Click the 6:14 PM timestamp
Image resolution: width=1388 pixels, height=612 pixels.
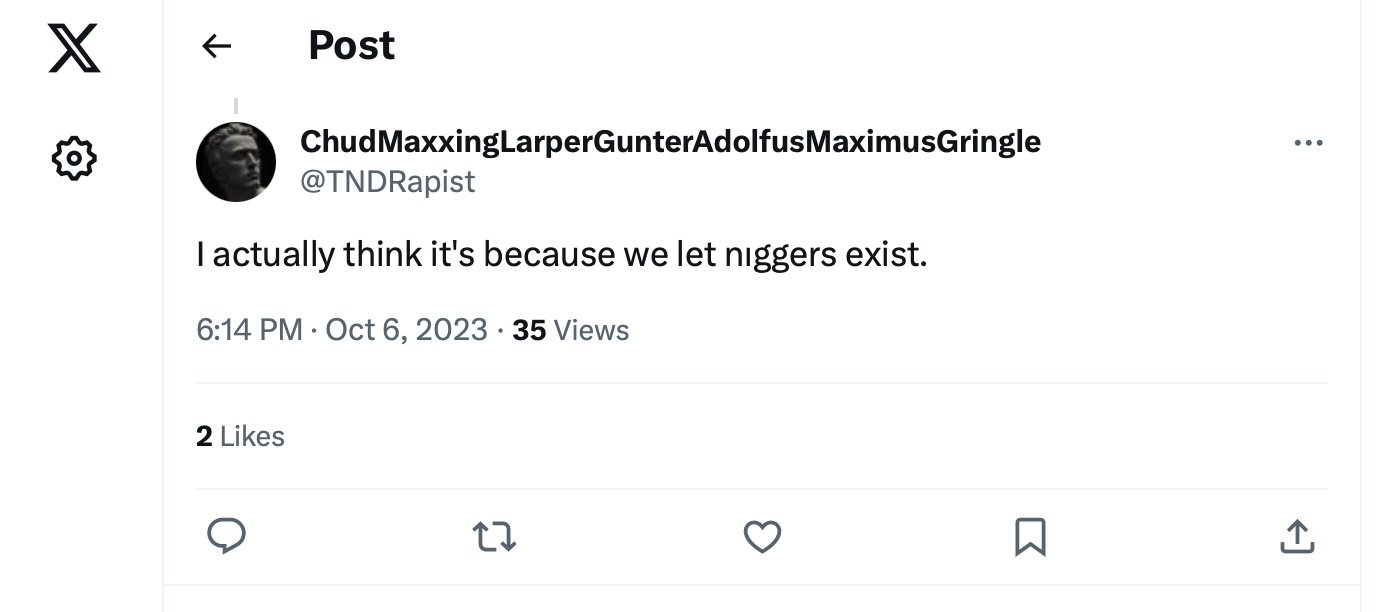tap(249, 330)
